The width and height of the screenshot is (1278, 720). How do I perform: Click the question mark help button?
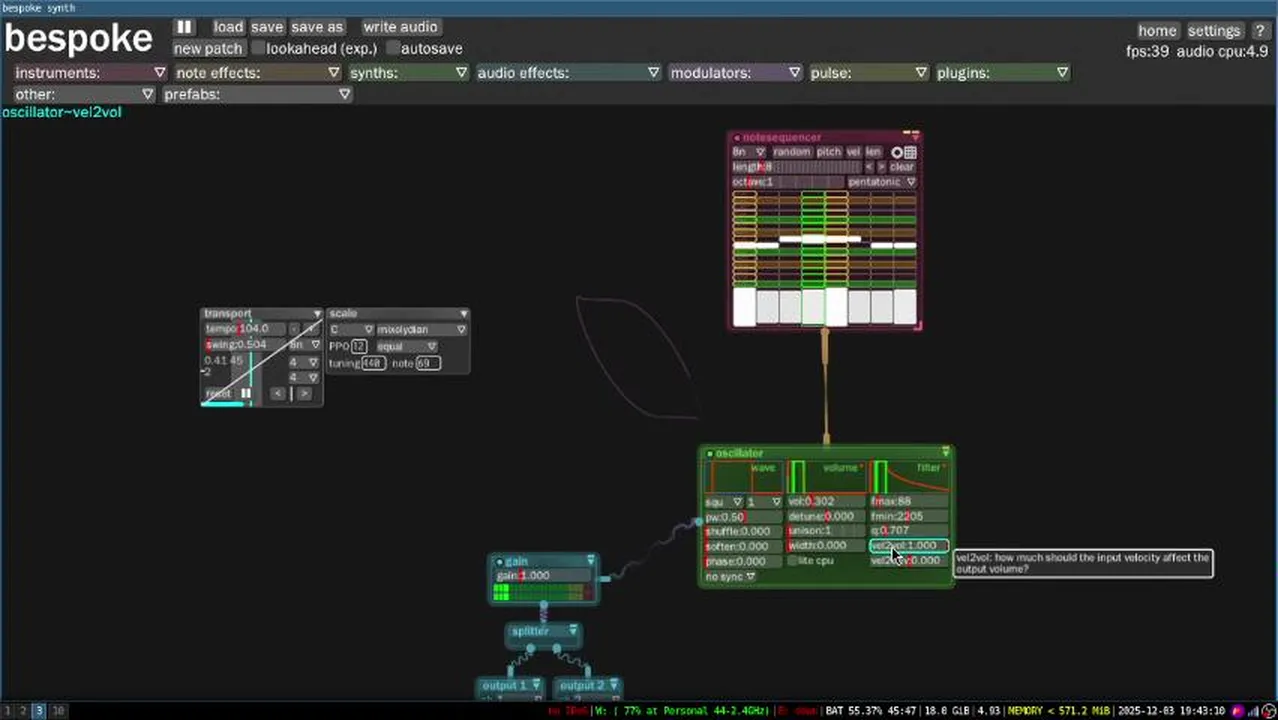coord(1260,31)
